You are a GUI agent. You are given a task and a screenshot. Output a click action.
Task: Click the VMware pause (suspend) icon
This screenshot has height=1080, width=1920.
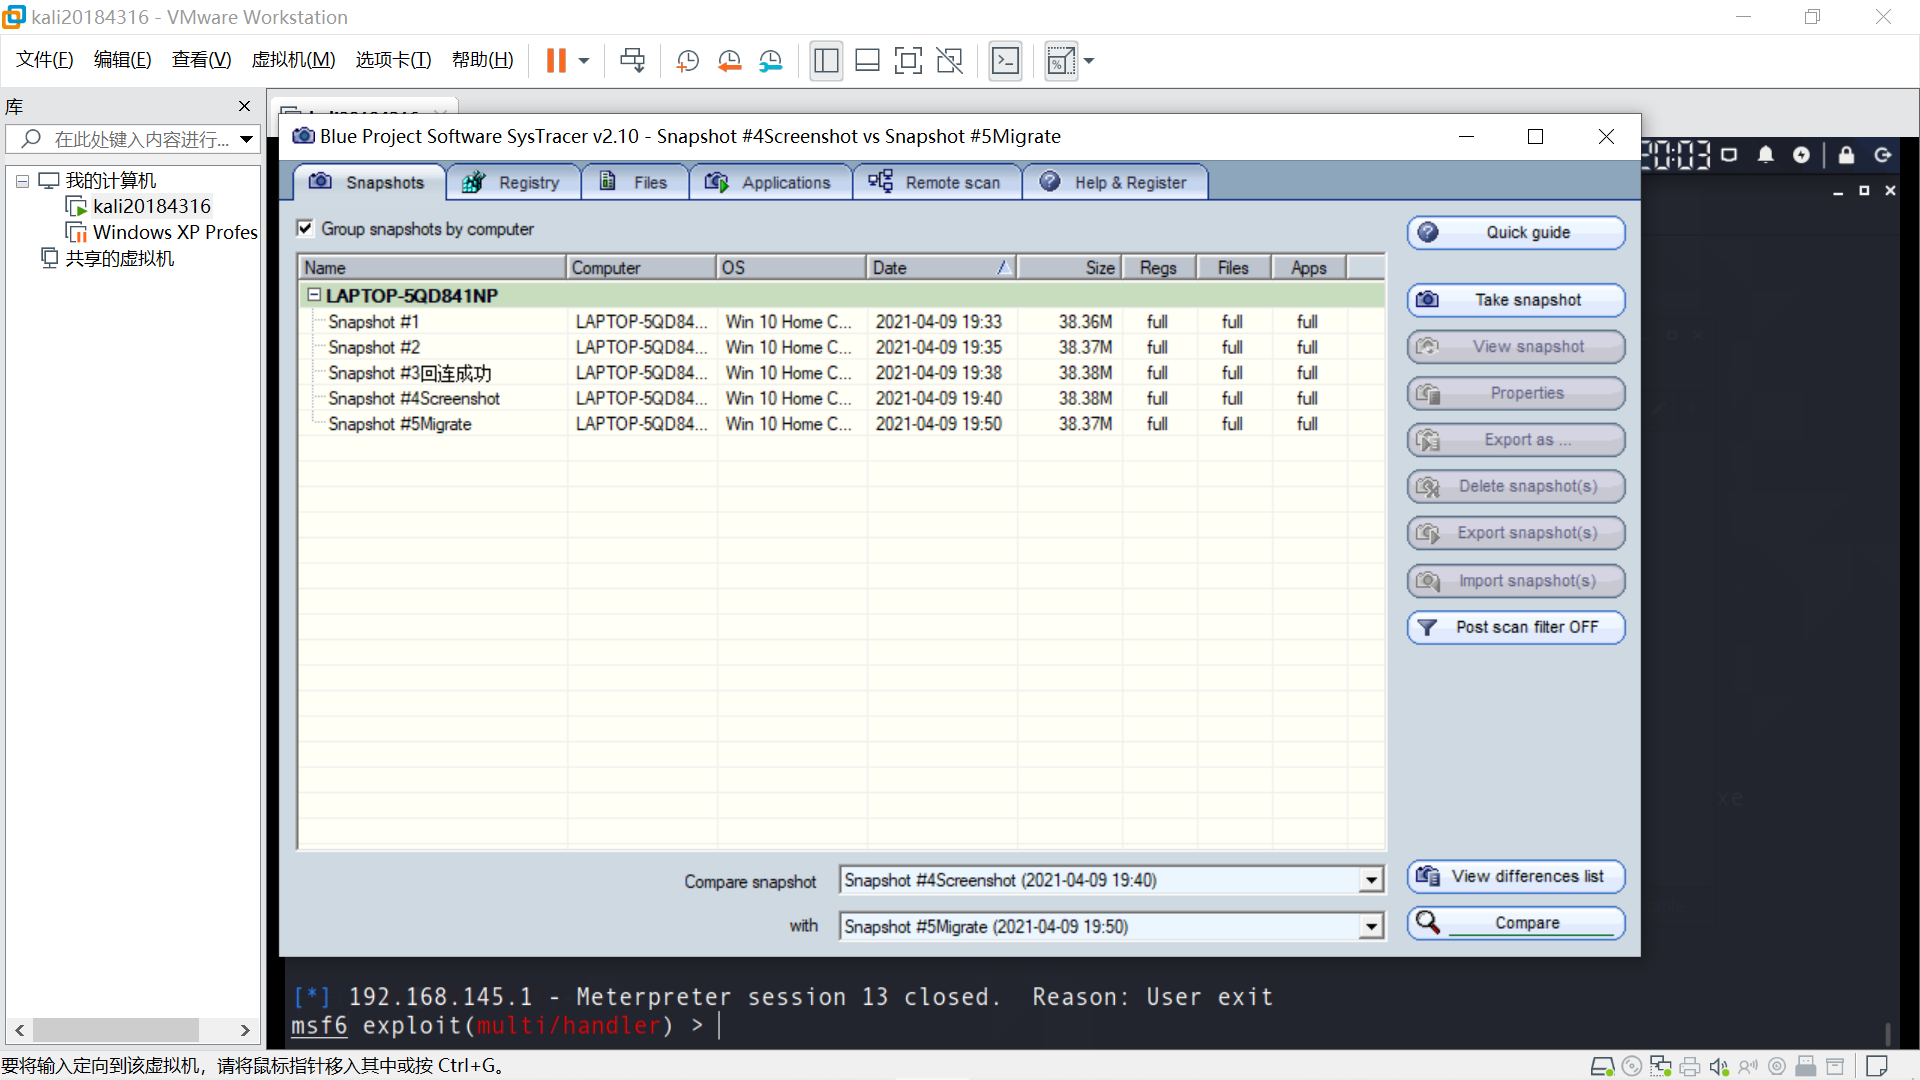coord(556,61)
